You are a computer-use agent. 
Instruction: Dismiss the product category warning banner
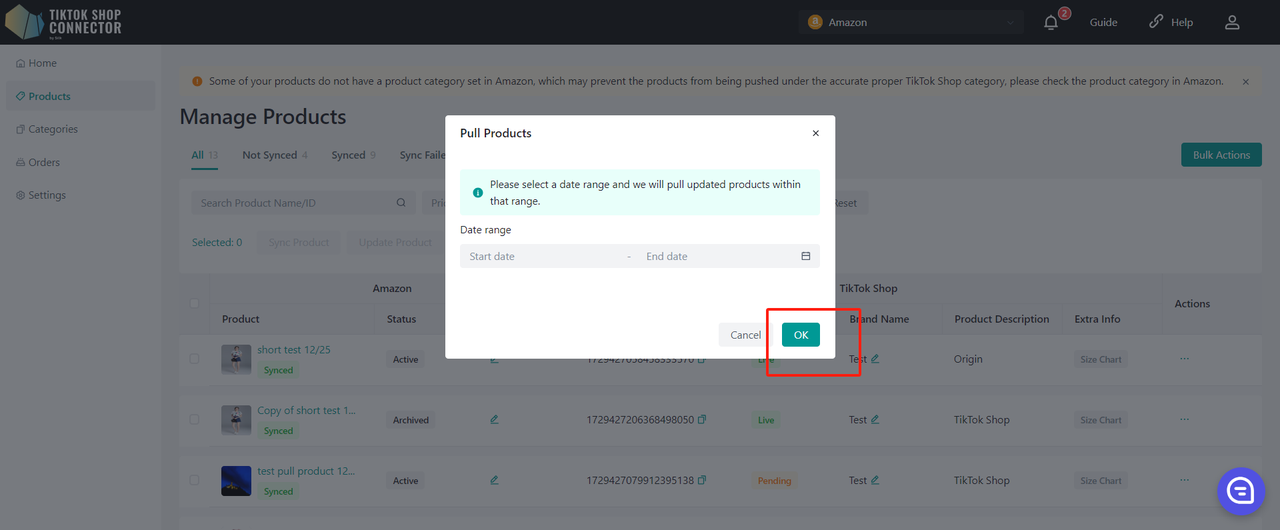click(x=1245, y=81)
